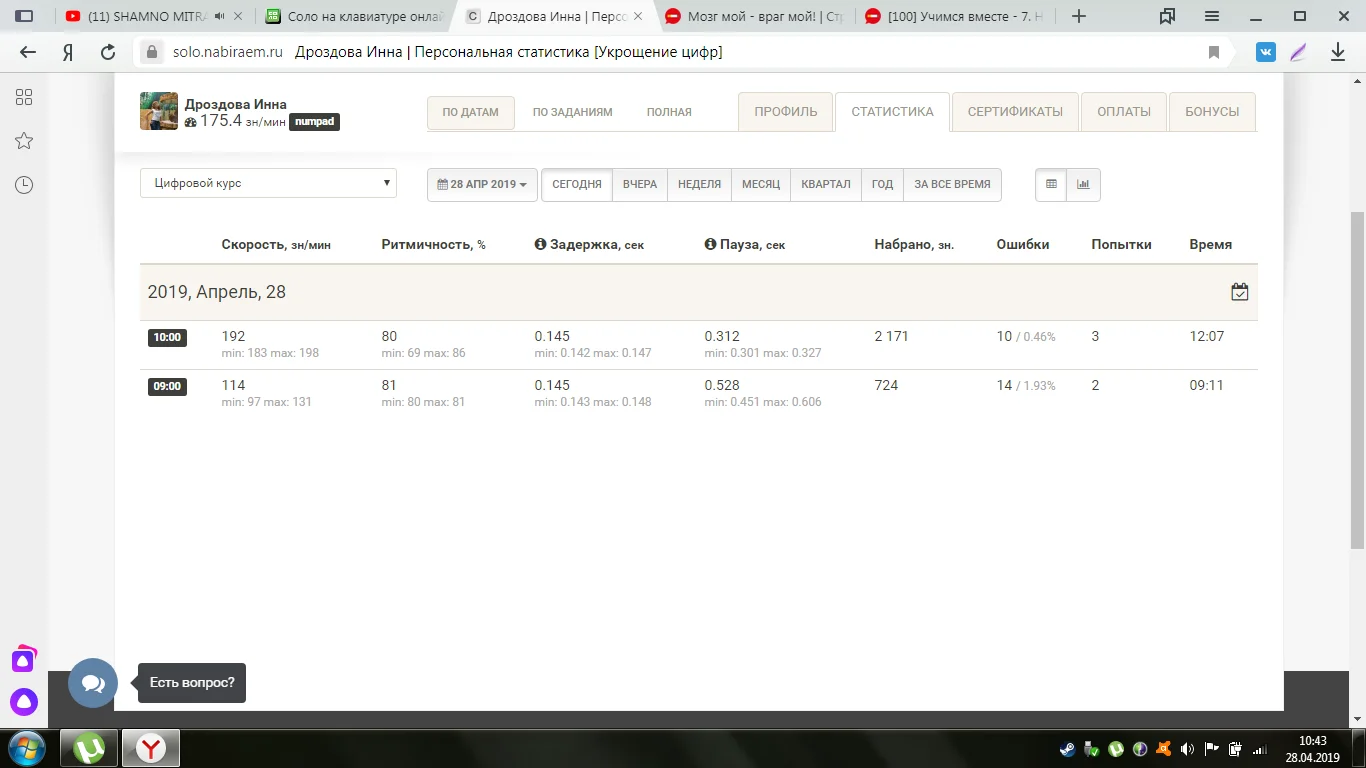The image size is (1366, 768).
Task: Filter statistics by КВАРТАЛ
Action: 826,185
